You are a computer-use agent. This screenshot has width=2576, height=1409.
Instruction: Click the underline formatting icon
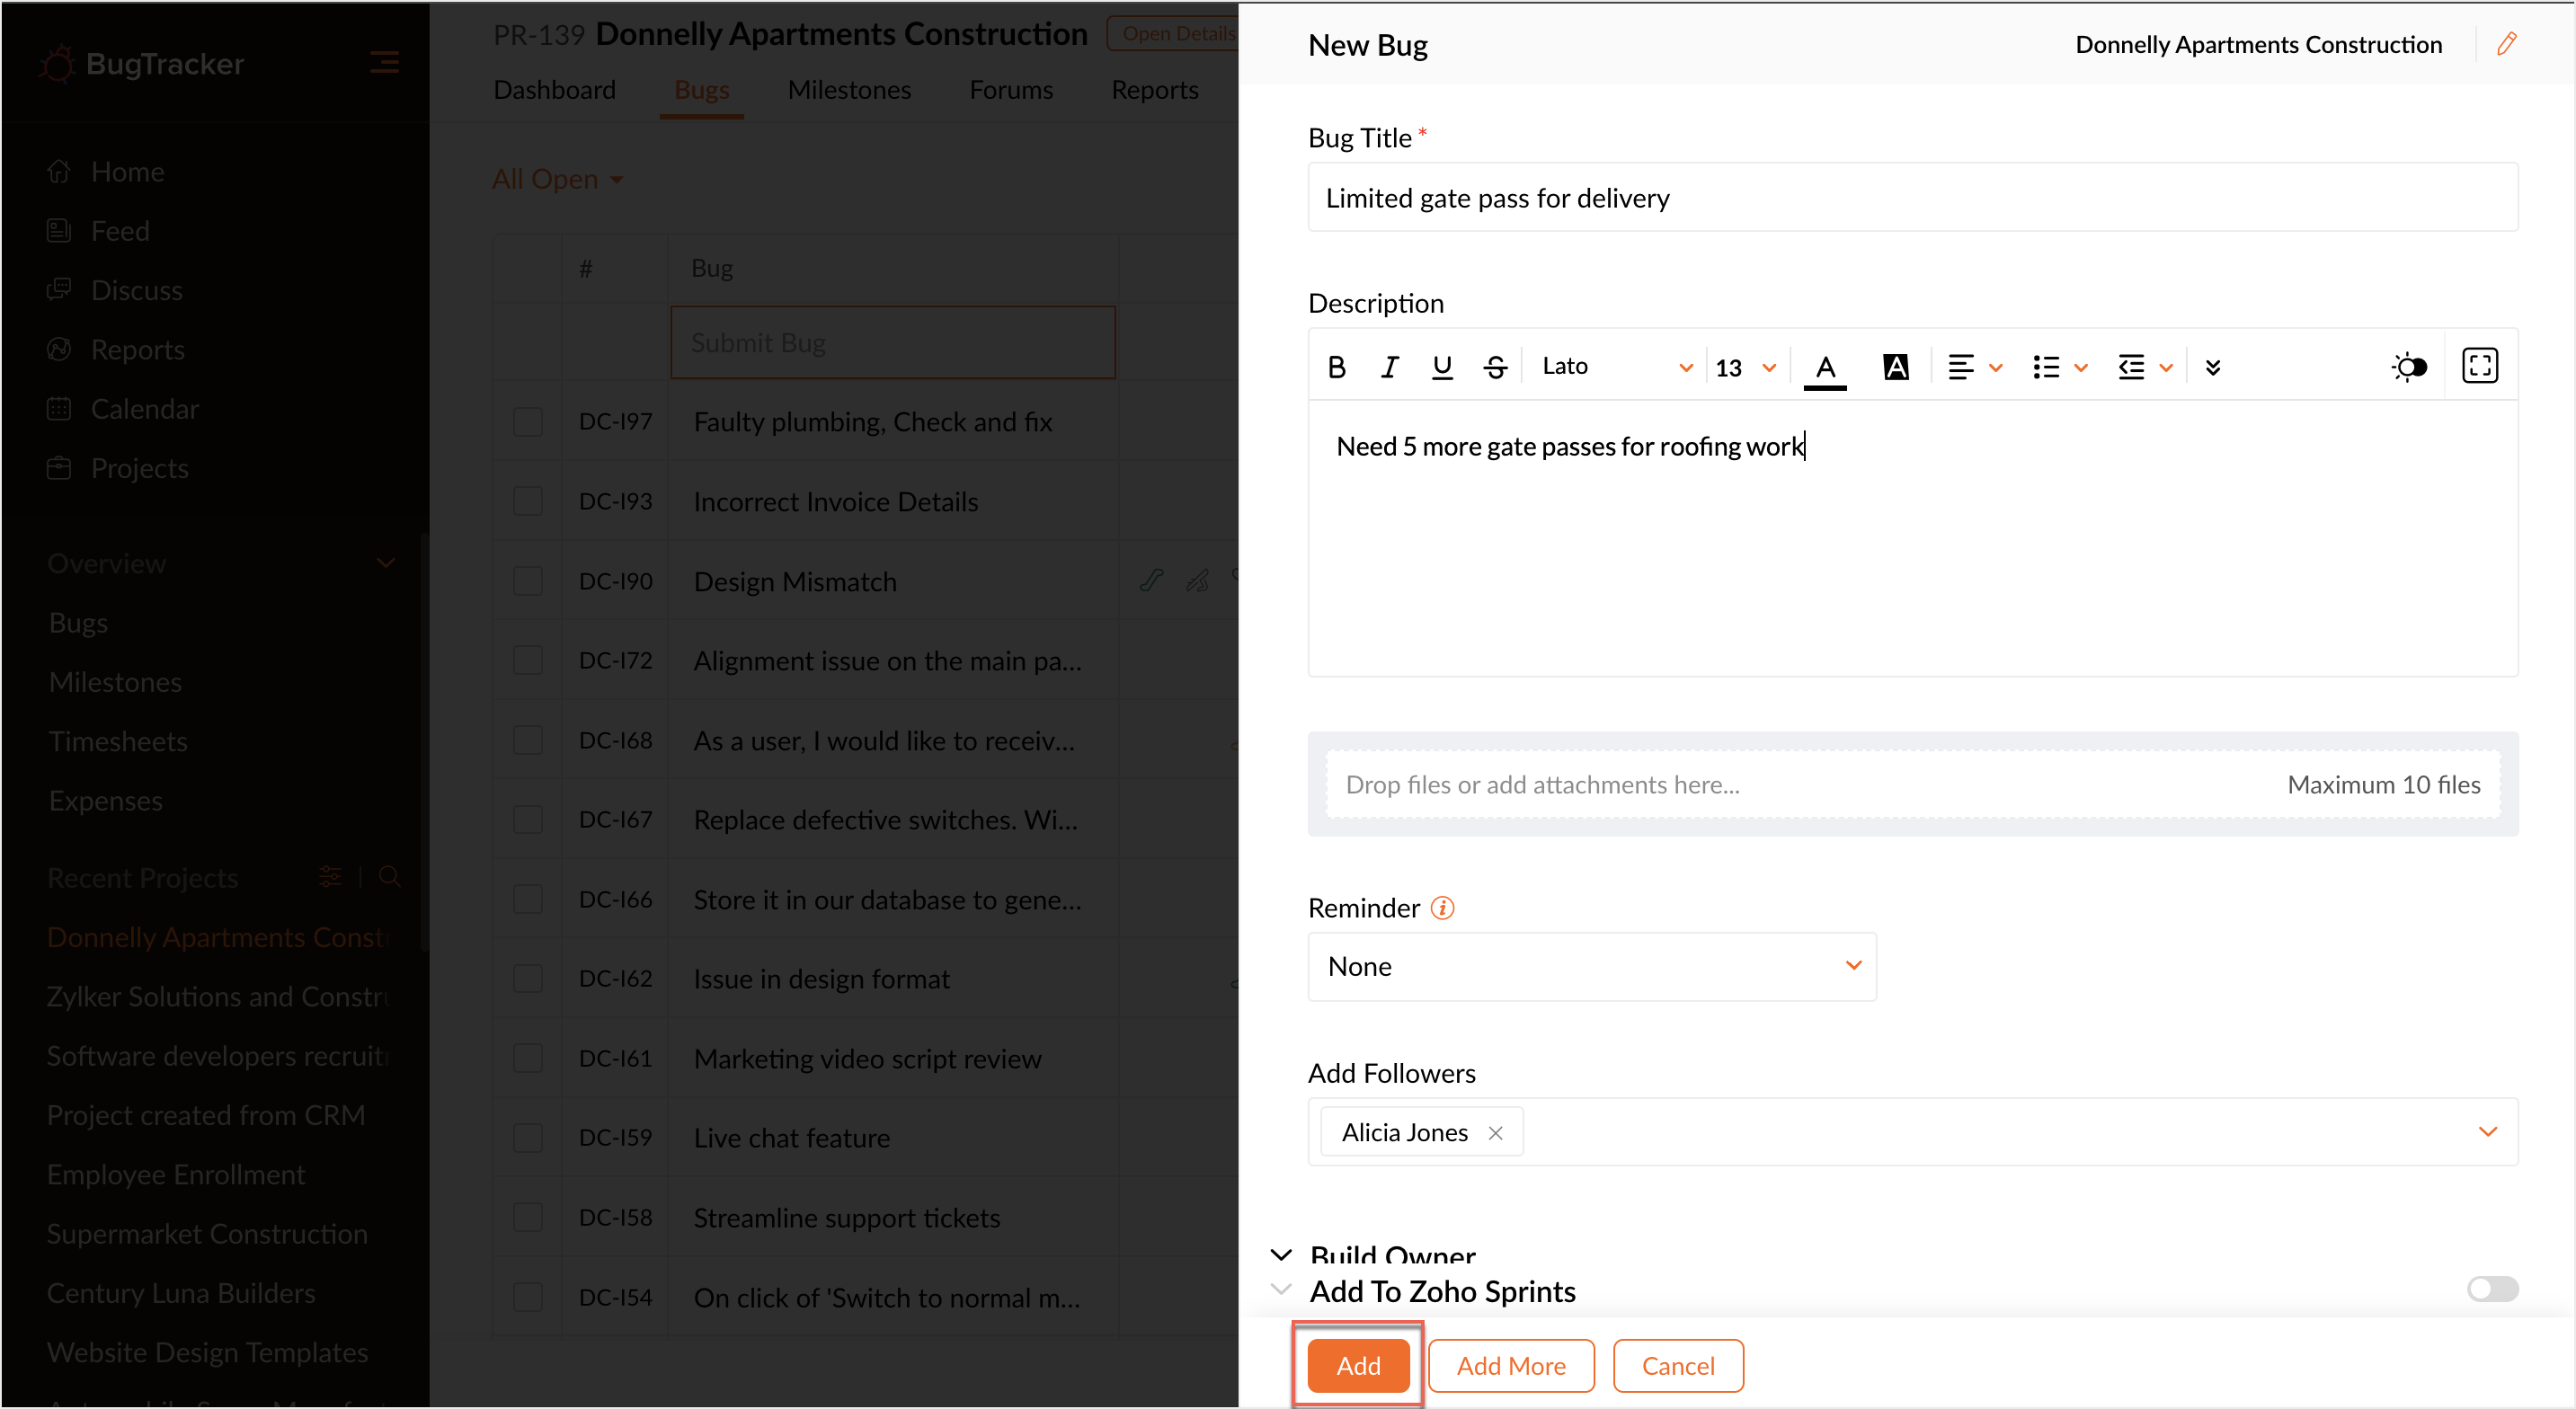pos(1442,367)
